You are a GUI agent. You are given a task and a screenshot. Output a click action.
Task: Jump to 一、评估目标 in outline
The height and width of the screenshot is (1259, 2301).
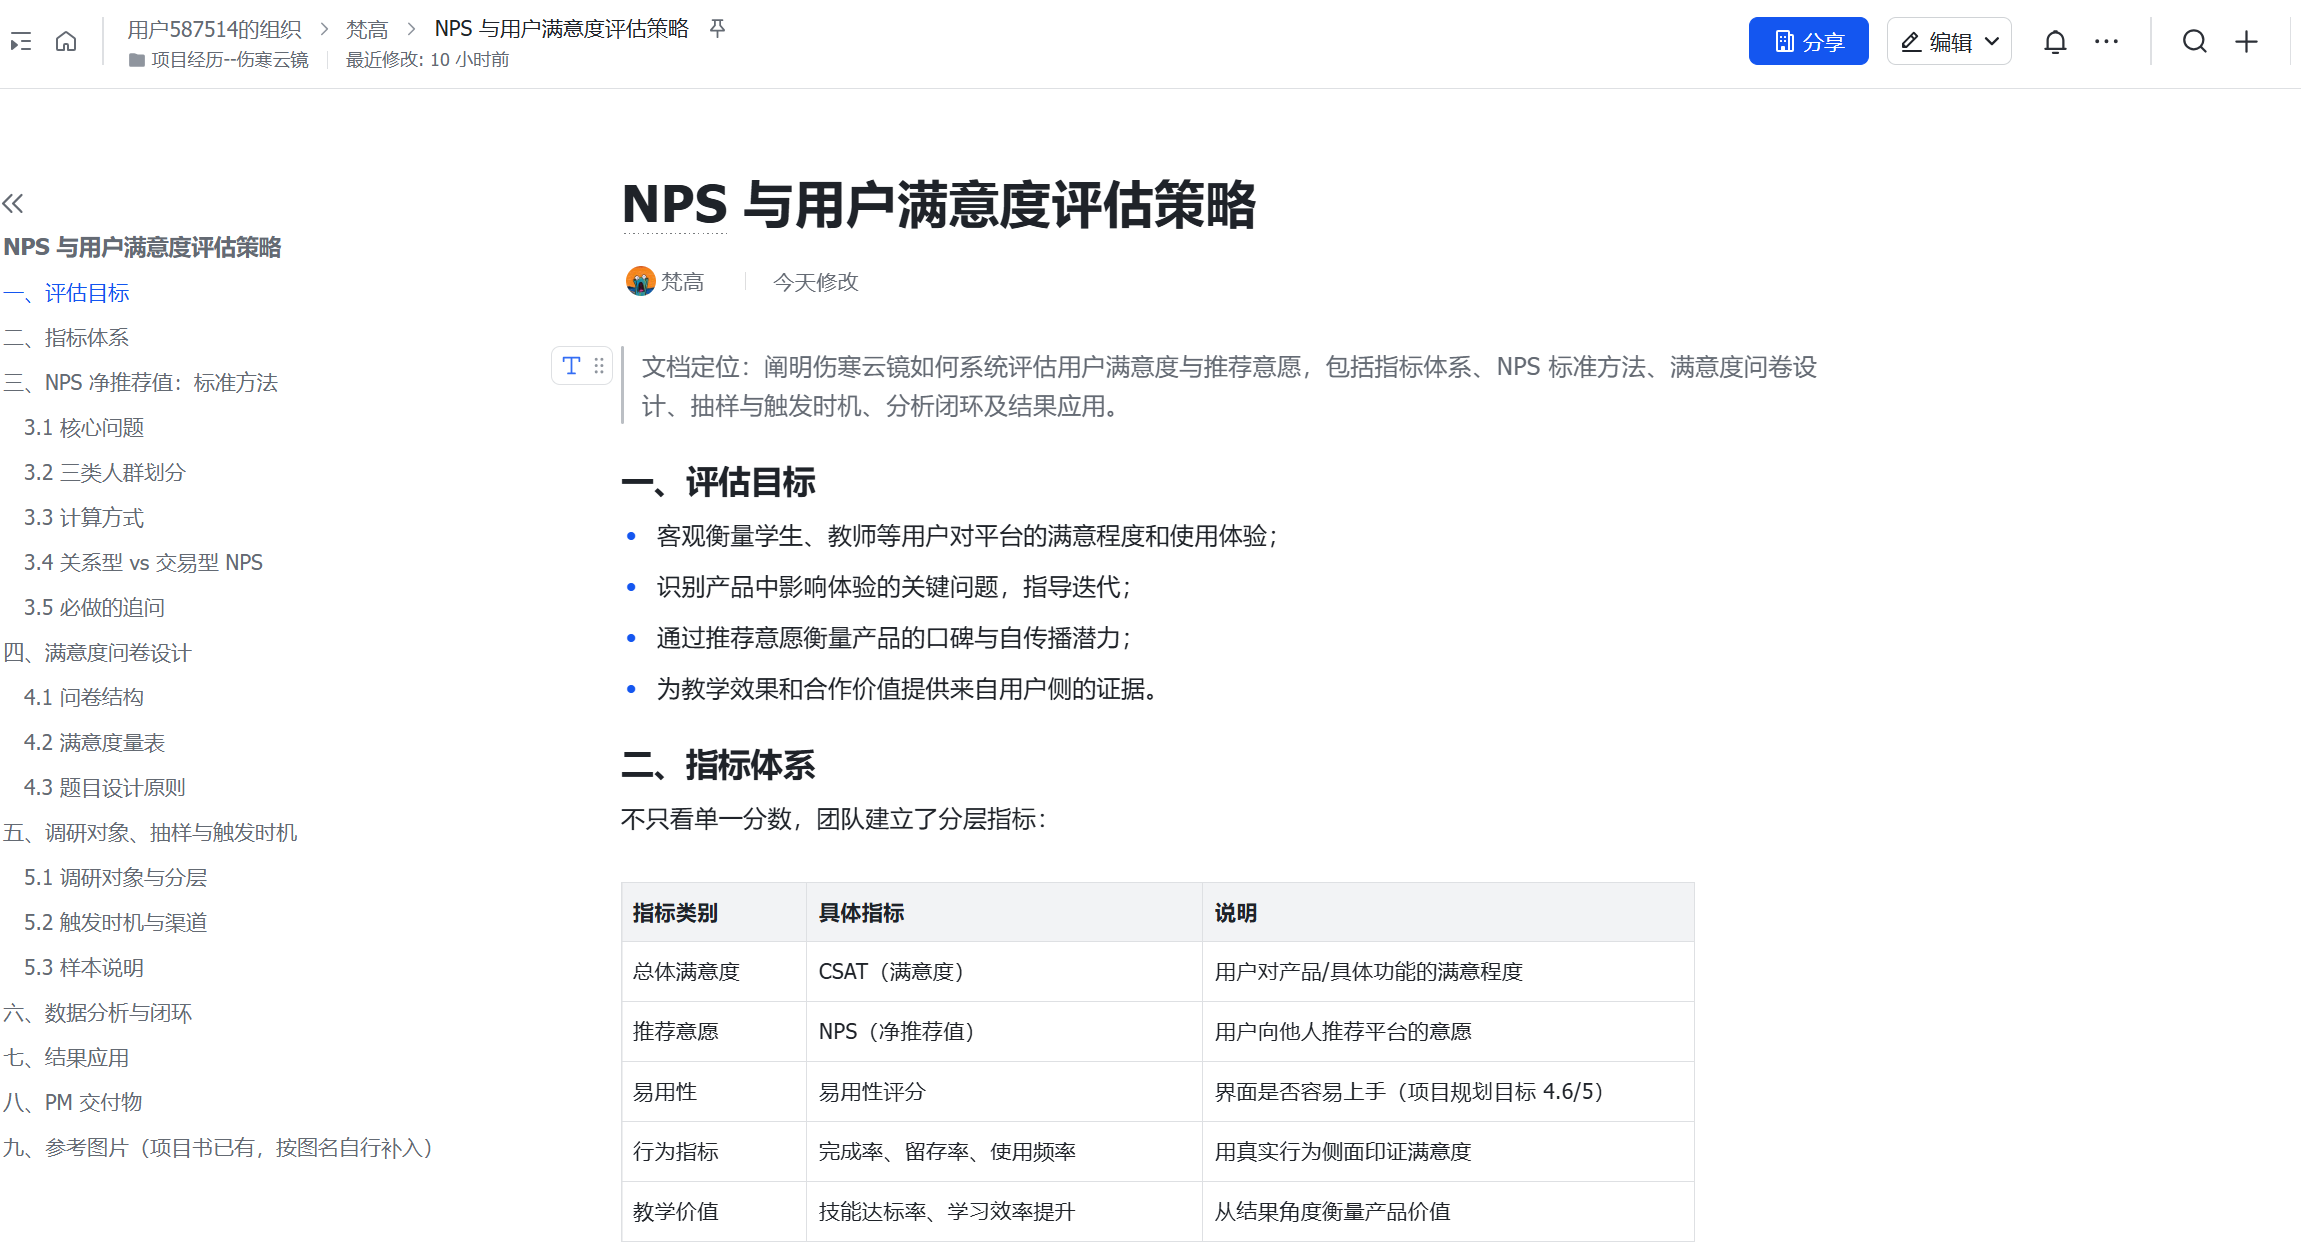pyautogui.click(x=66, y=293)
